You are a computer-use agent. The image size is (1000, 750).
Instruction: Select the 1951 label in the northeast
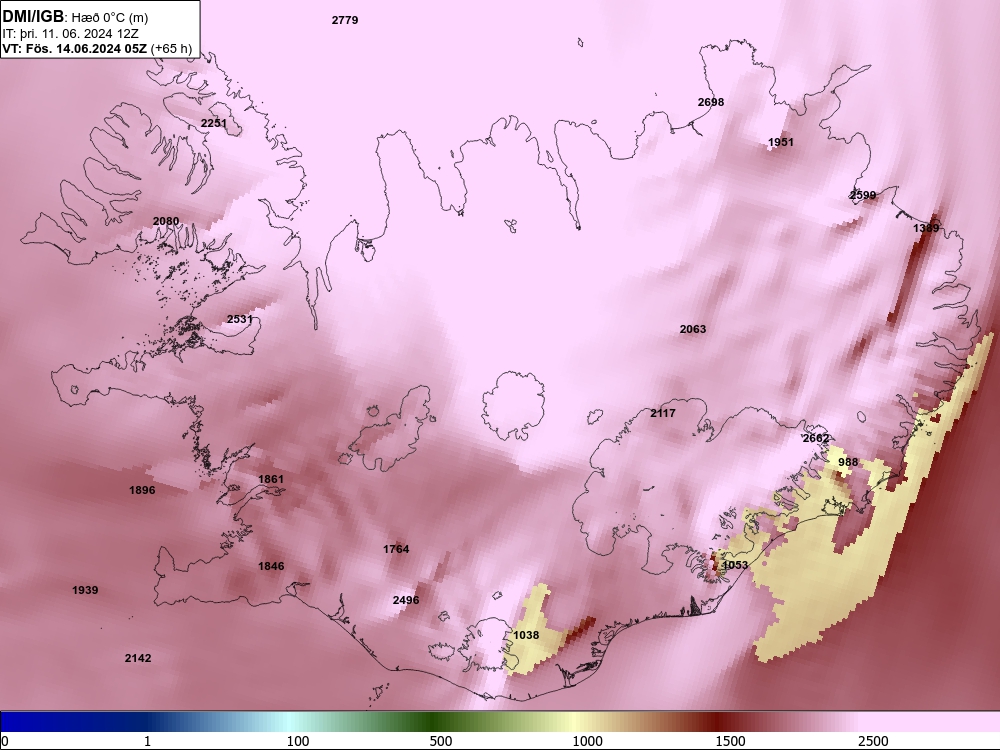[781, 142]
